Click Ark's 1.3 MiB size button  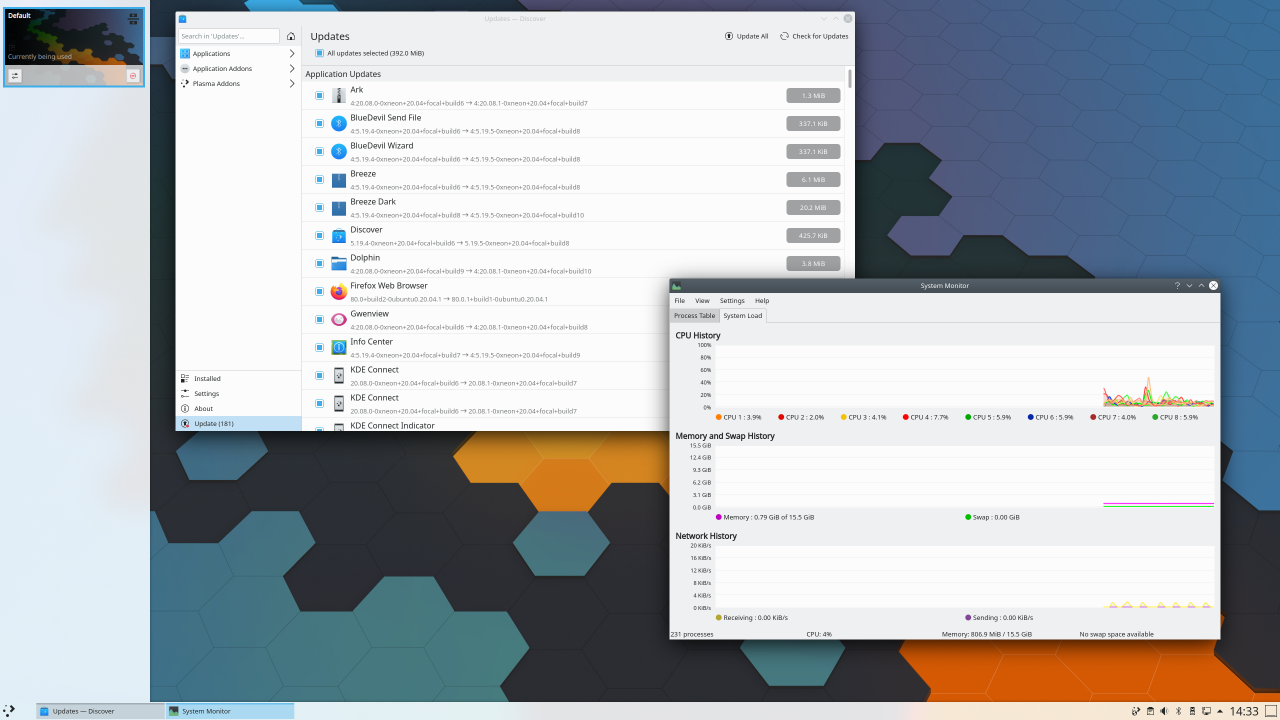point(813,96)
